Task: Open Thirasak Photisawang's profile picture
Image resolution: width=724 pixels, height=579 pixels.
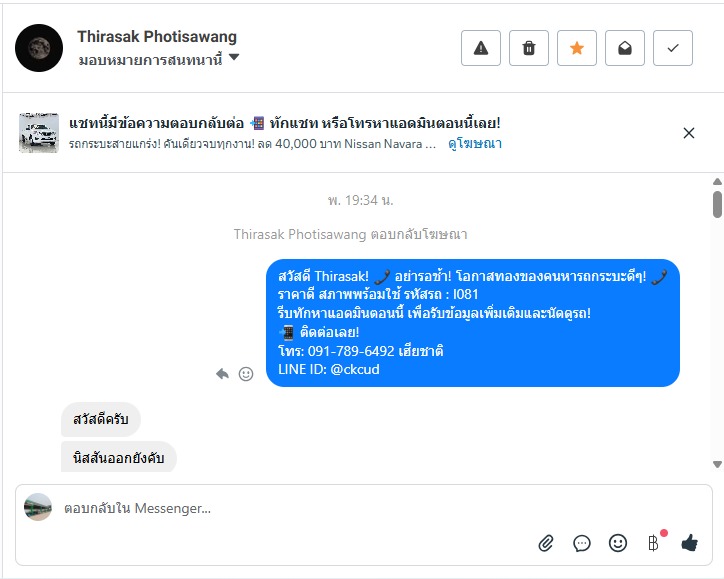Action: 39,48
